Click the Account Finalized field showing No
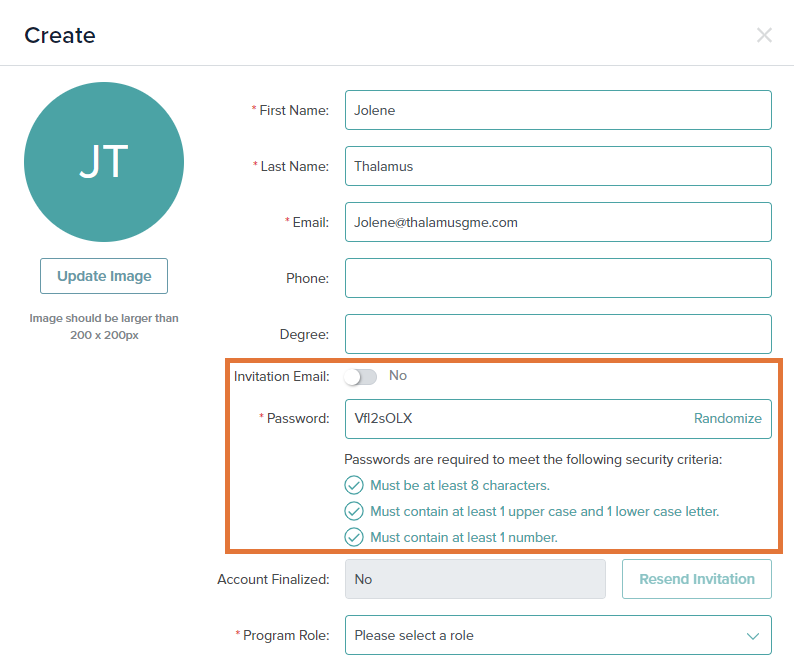Screen dimensions: 794x665 pos(475,579)
